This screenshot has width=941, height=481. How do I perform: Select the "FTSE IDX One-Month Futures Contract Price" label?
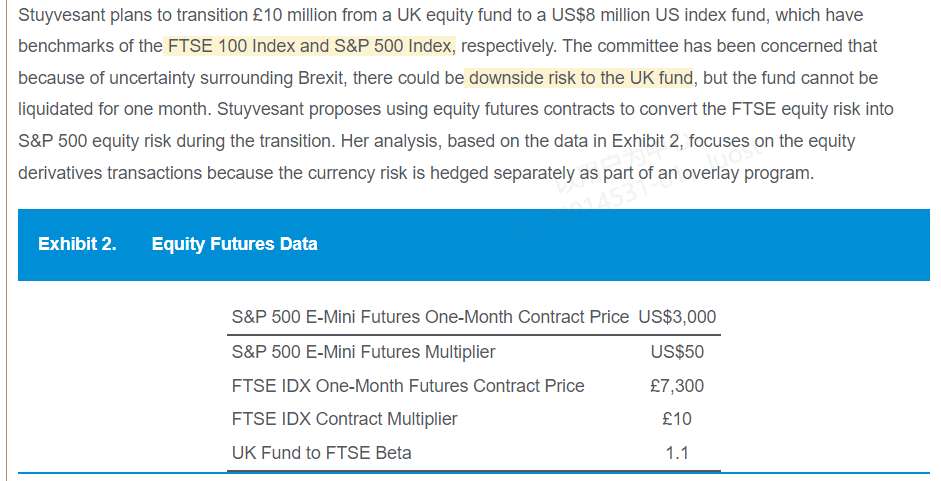(408, 386)
